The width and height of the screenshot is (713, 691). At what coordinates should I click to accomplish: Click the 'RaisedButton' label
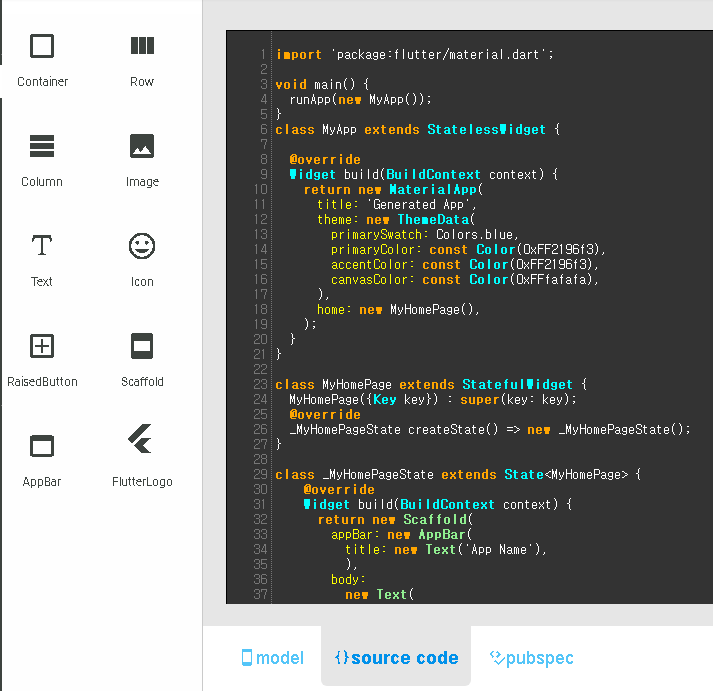point(42,382)
